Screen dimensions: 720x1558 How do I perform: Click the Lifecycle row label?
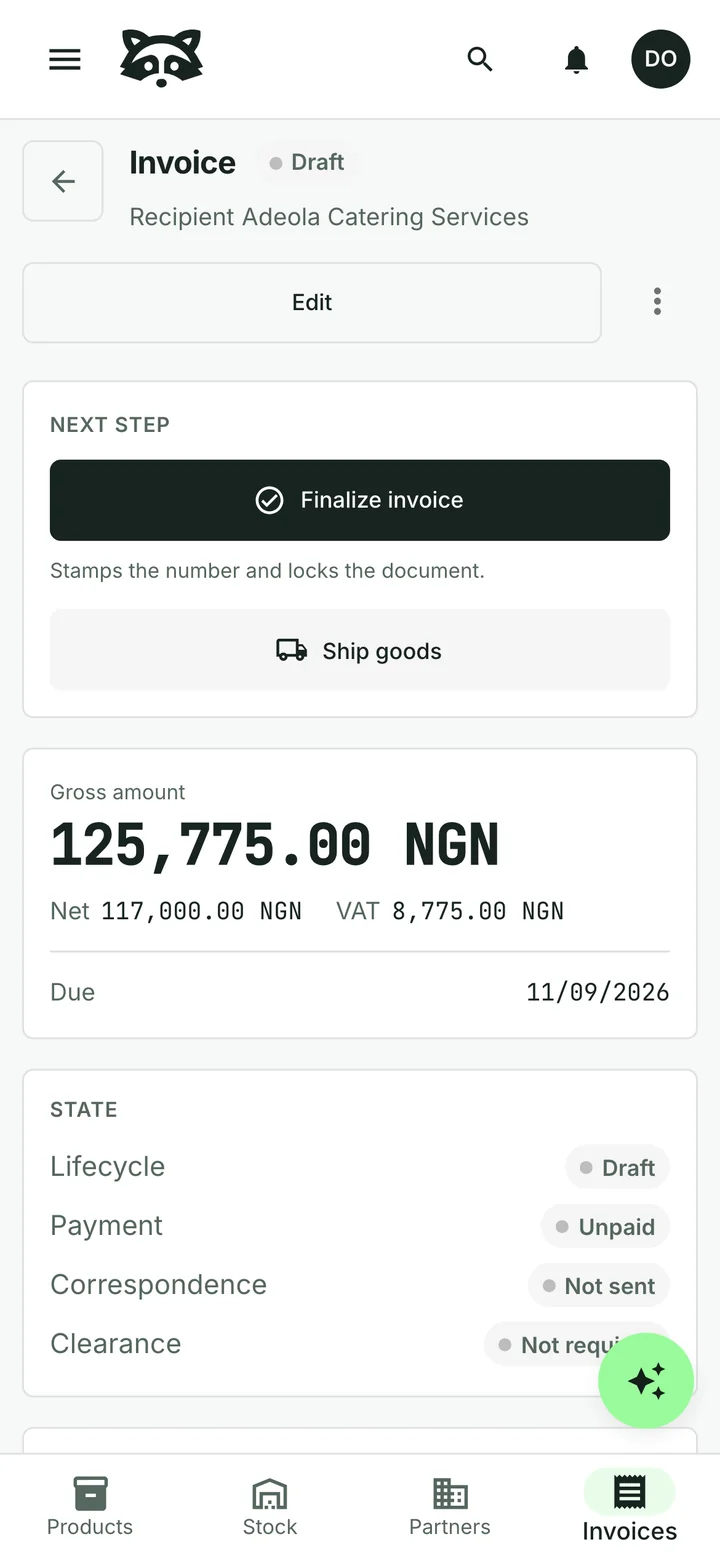point(108,1167)
